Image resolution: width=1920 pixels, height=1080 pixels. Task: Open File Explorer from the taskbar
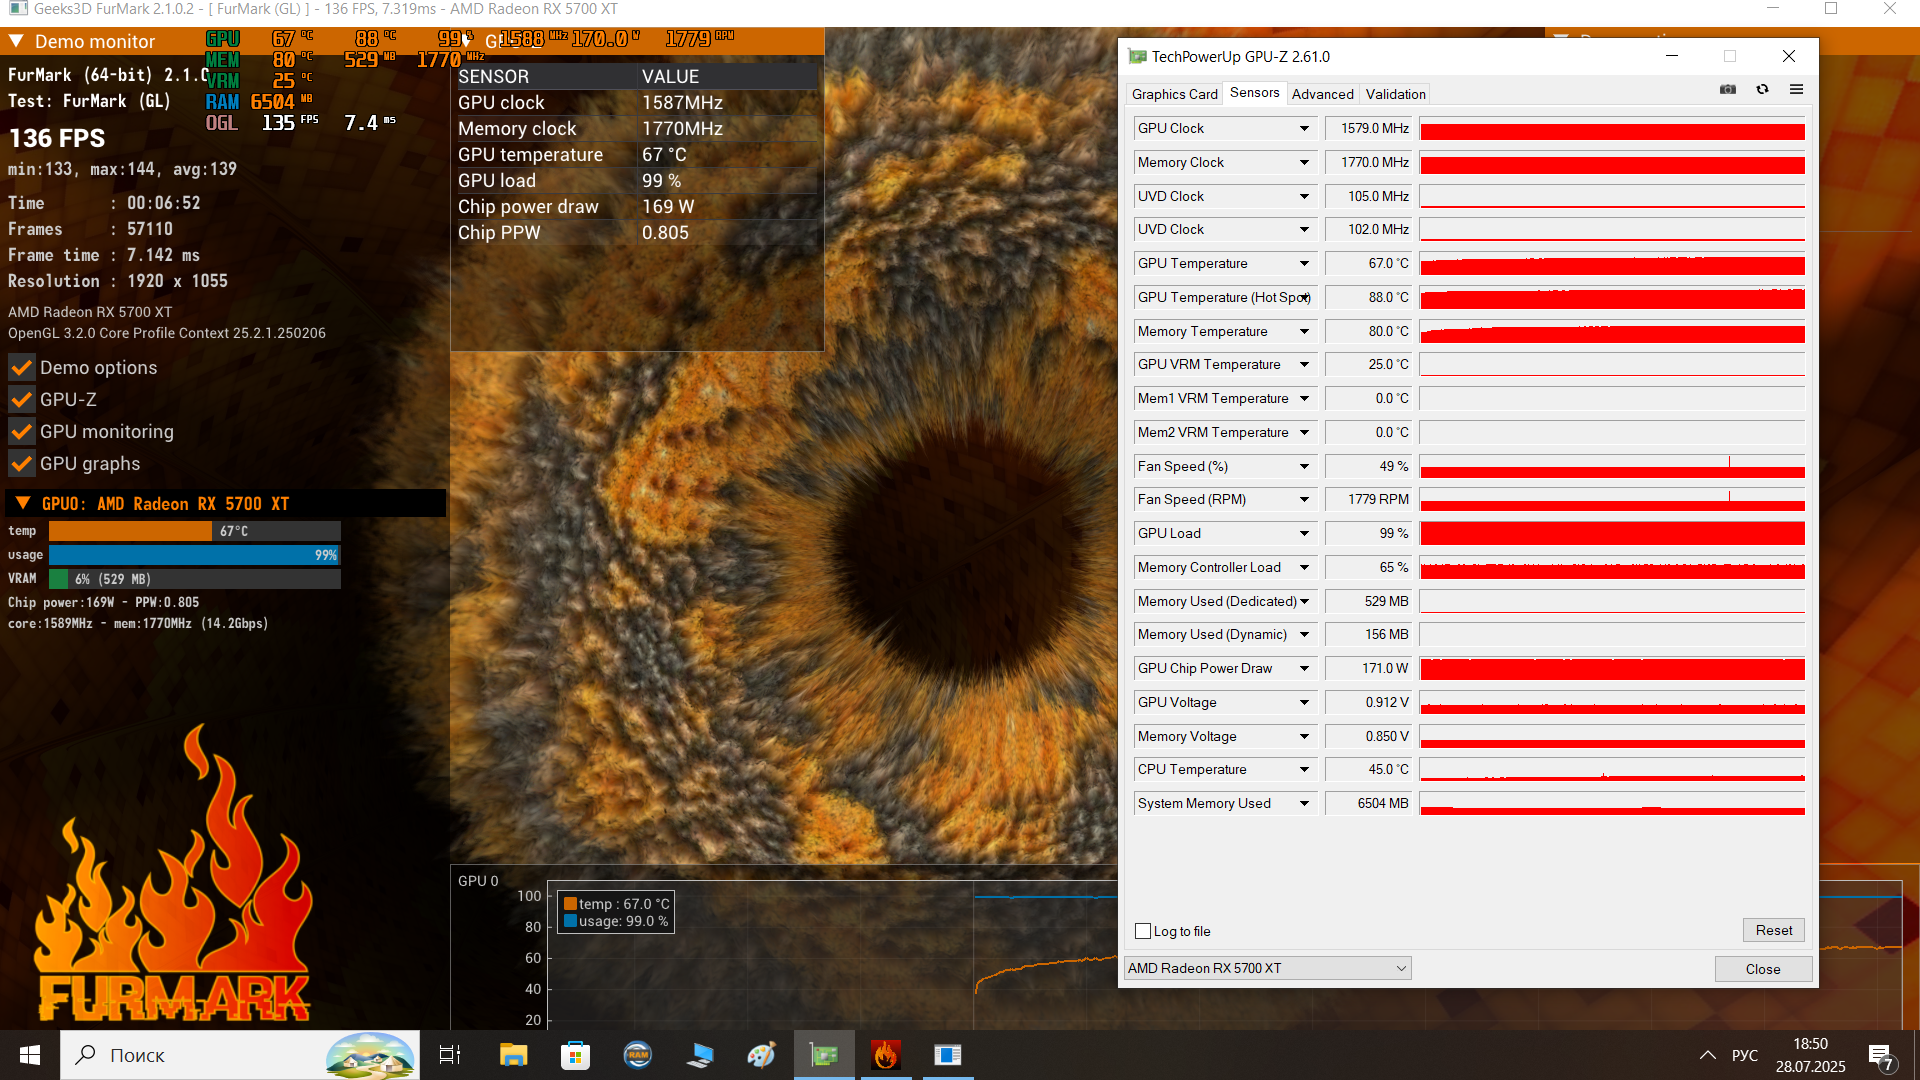pos(513,1055)
